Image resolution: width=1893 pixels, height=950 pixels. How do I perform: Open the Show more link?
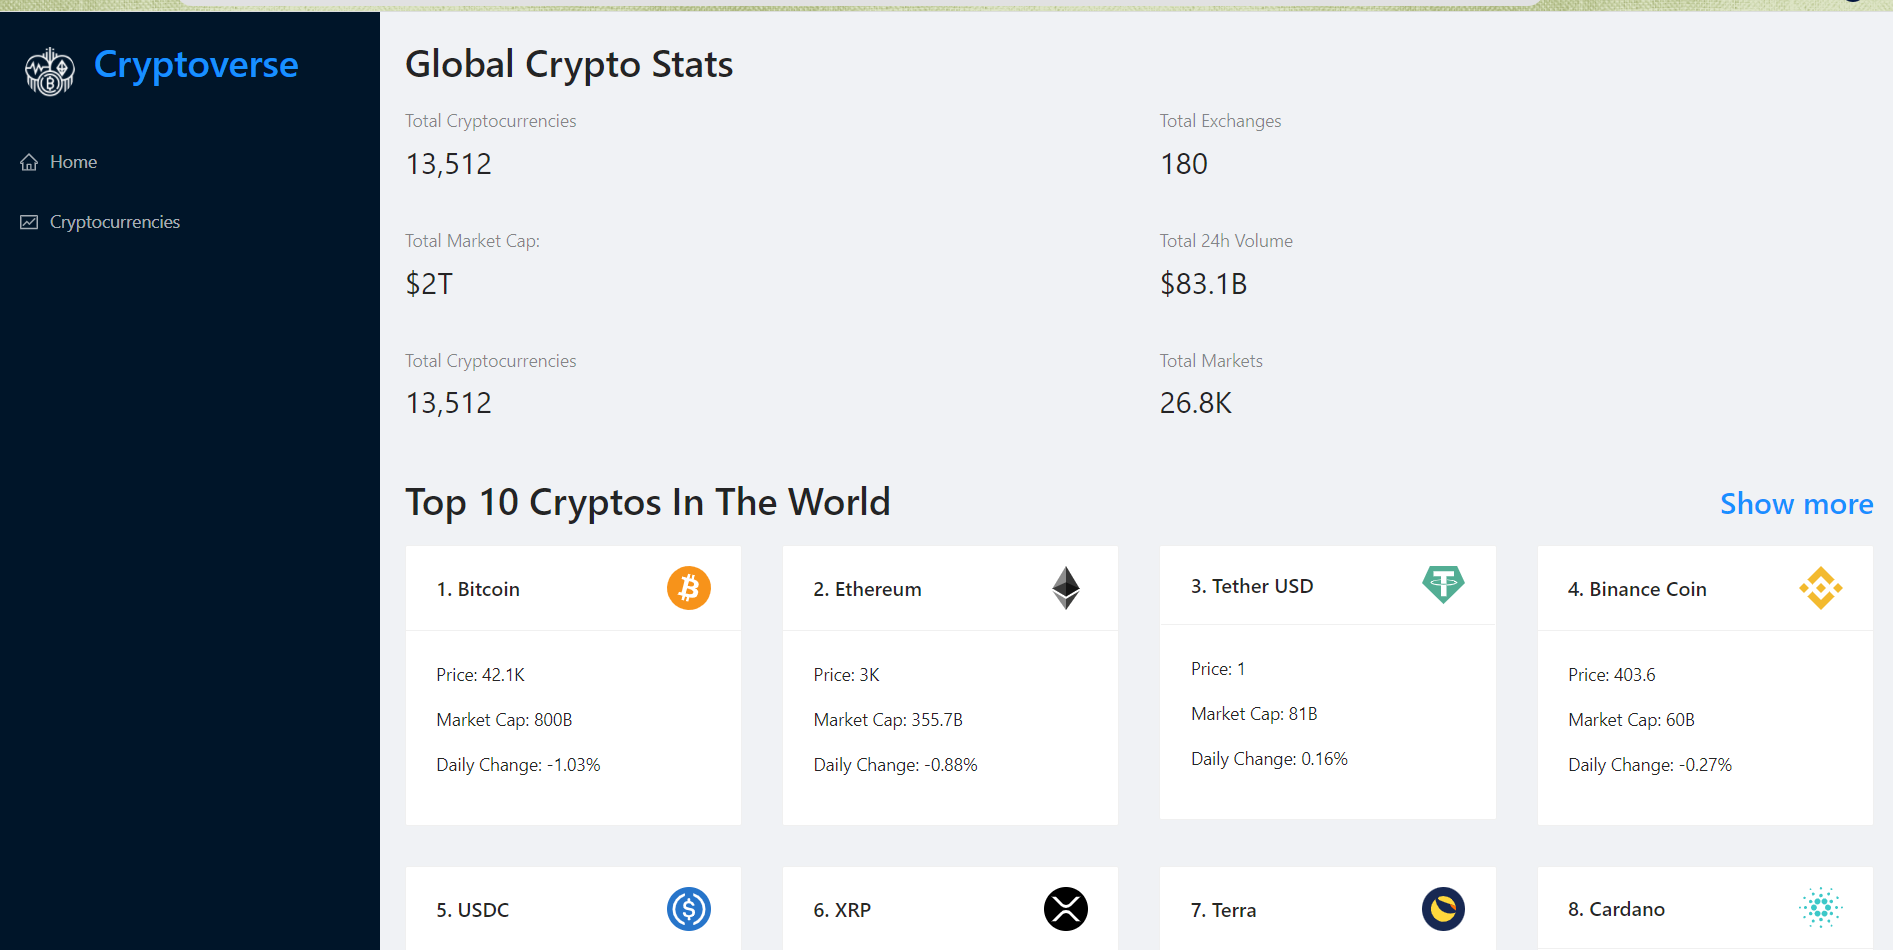(x=1796, y=503)
